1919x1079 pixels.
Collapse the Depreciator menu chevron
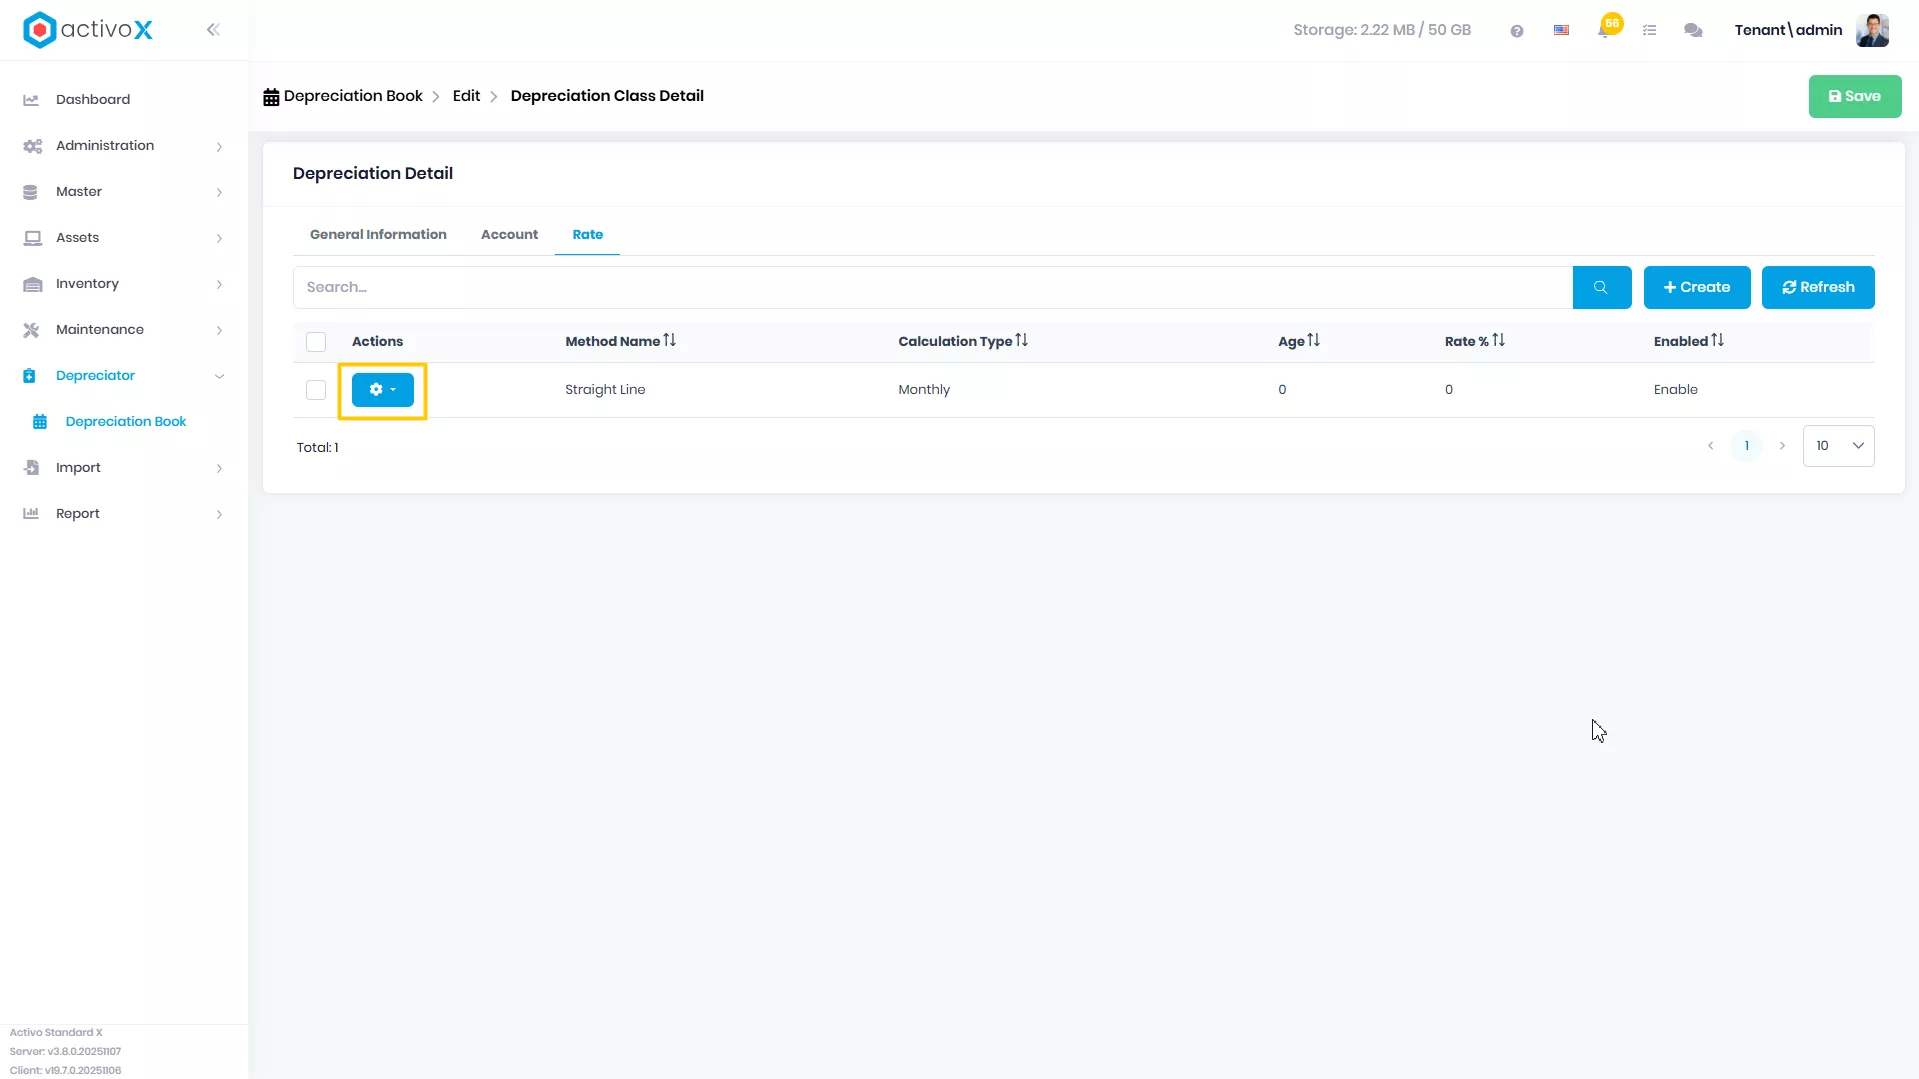[219, 377]
